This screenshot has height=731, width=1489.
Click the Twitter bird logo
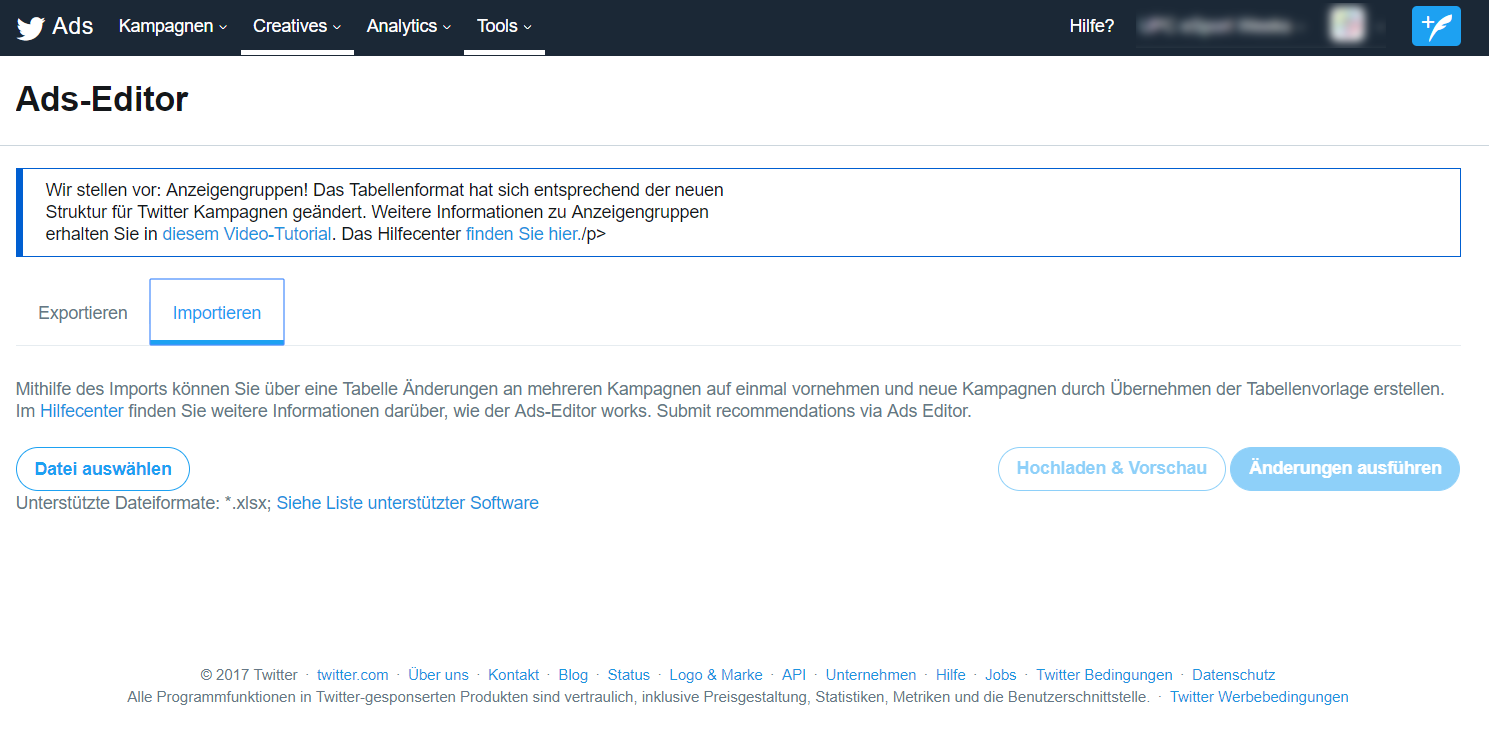[30, 27]
